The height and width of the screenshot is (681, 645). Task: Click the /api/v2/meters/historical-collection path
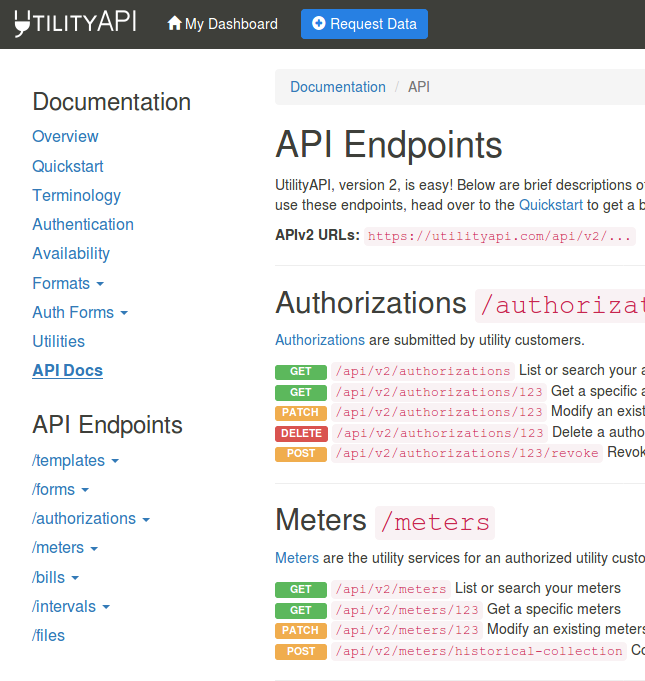pyautogui.click(x=479, y=651)
